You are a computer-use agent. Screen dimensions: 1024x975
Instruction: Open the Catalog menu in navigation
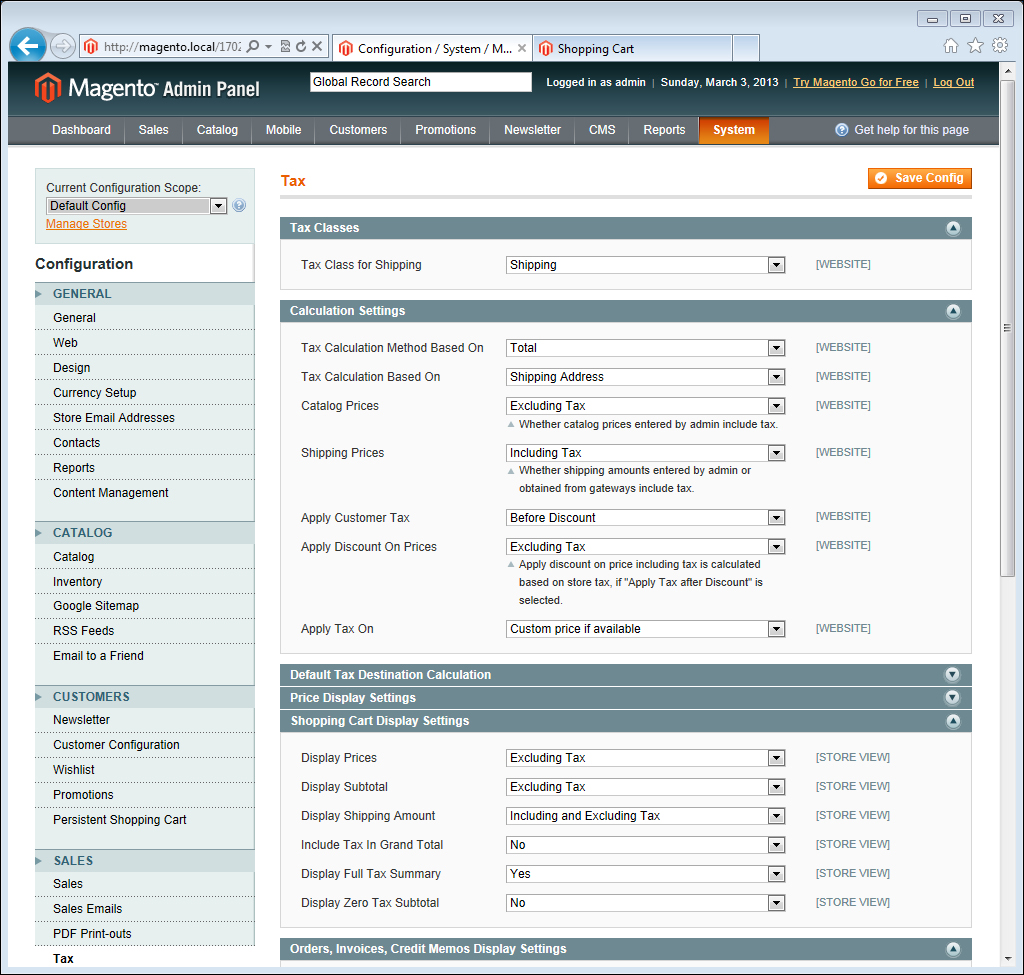[x=217, y=130]
